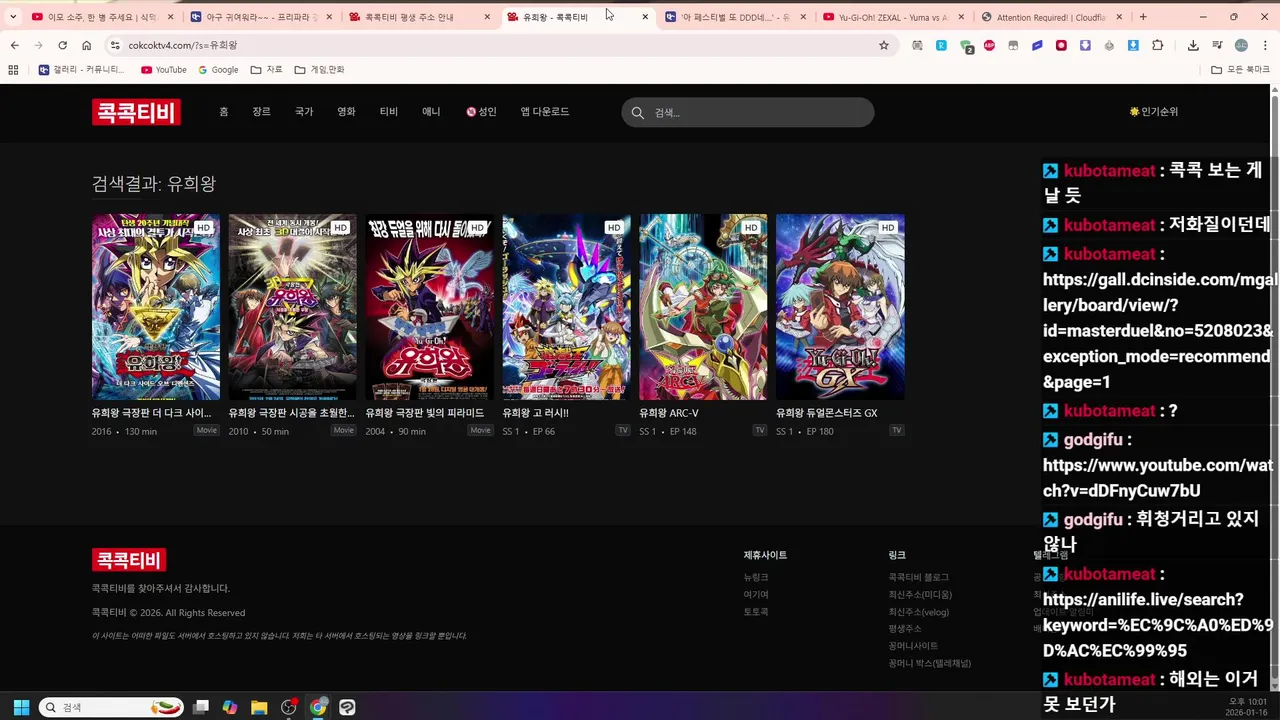Open media controls icon in Chrome toolbar
Viewport: 1280px width, 720px height.
1217,45
